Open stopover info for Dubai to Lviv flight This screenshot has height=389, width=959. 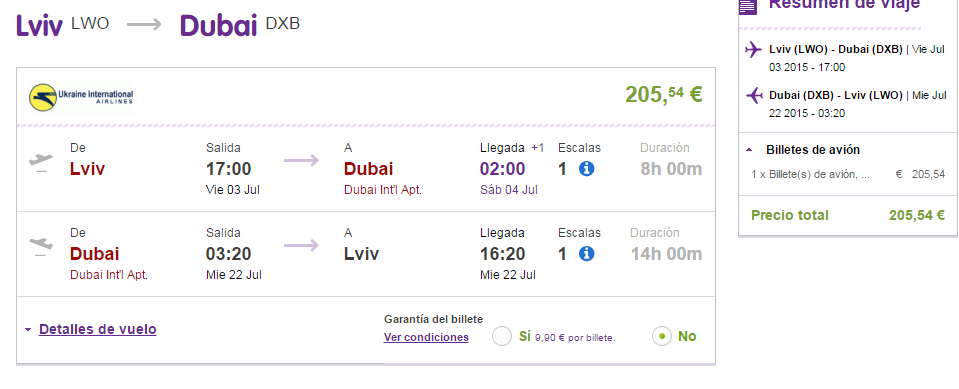(x=586, y=254)
